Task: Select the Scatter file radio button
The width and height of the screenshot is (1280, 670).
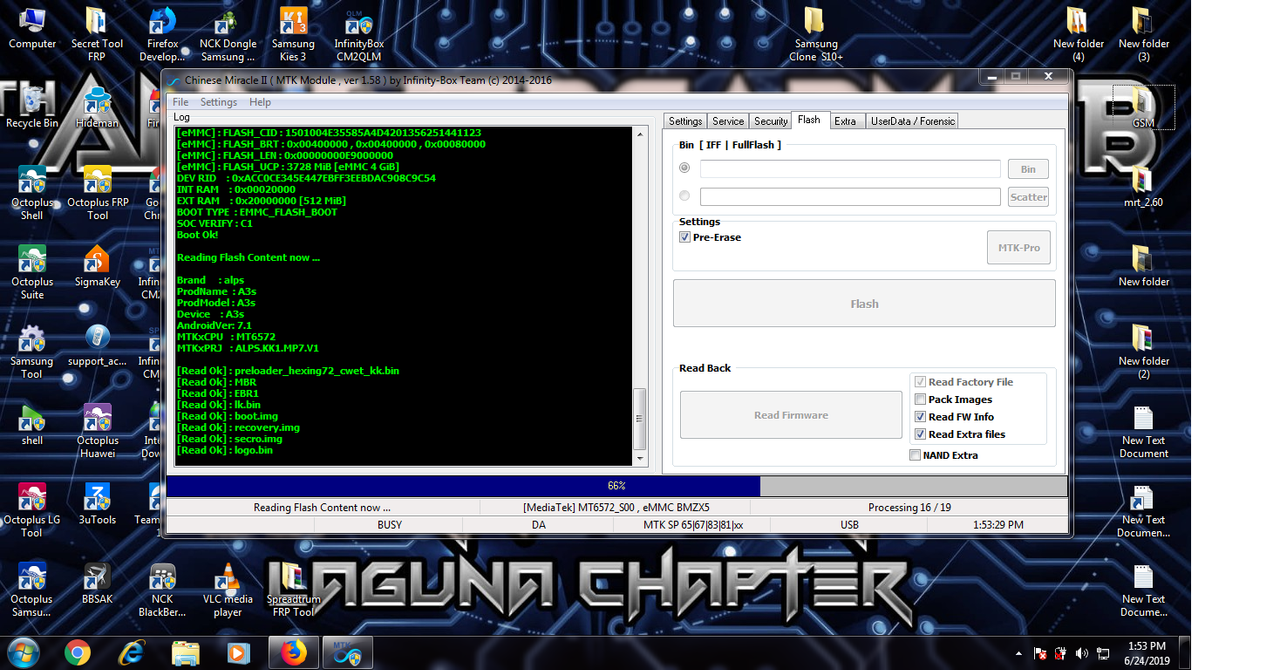Action: [685, 196]
